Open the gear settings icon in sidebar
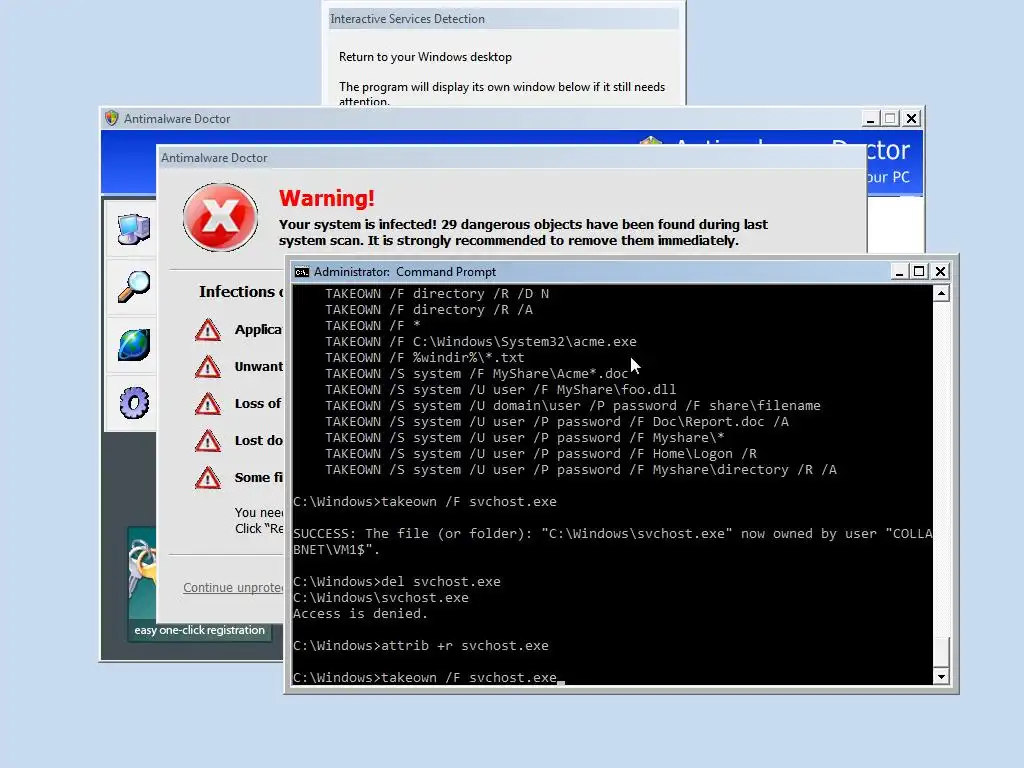 coord(134,403)
